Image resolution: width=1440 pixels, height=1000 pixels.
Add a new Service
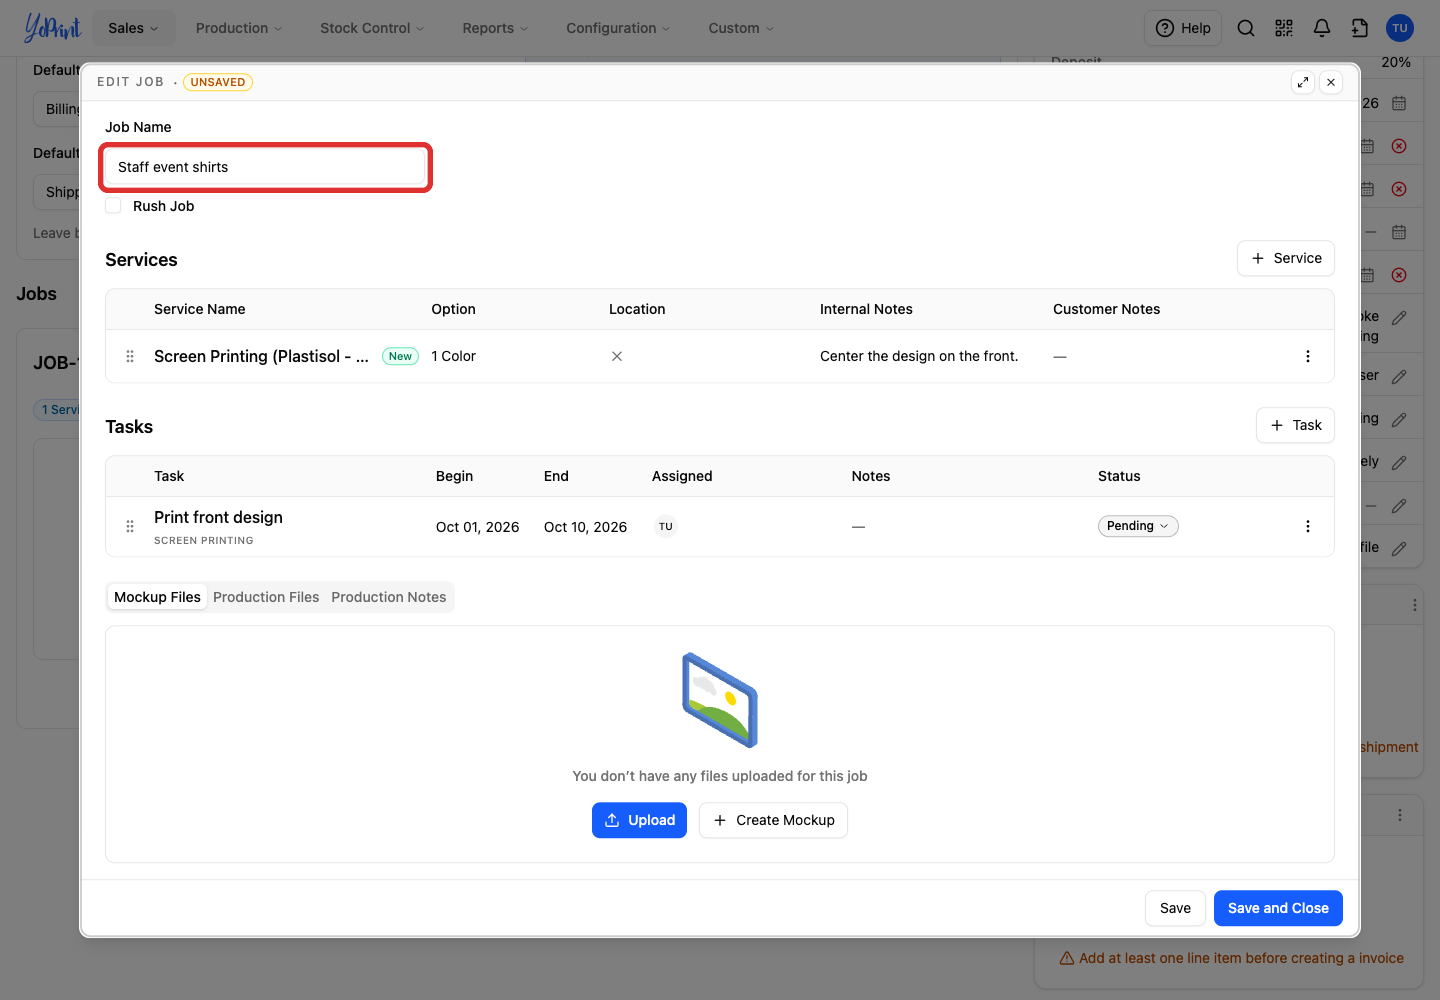click(x=1286, y=258)
